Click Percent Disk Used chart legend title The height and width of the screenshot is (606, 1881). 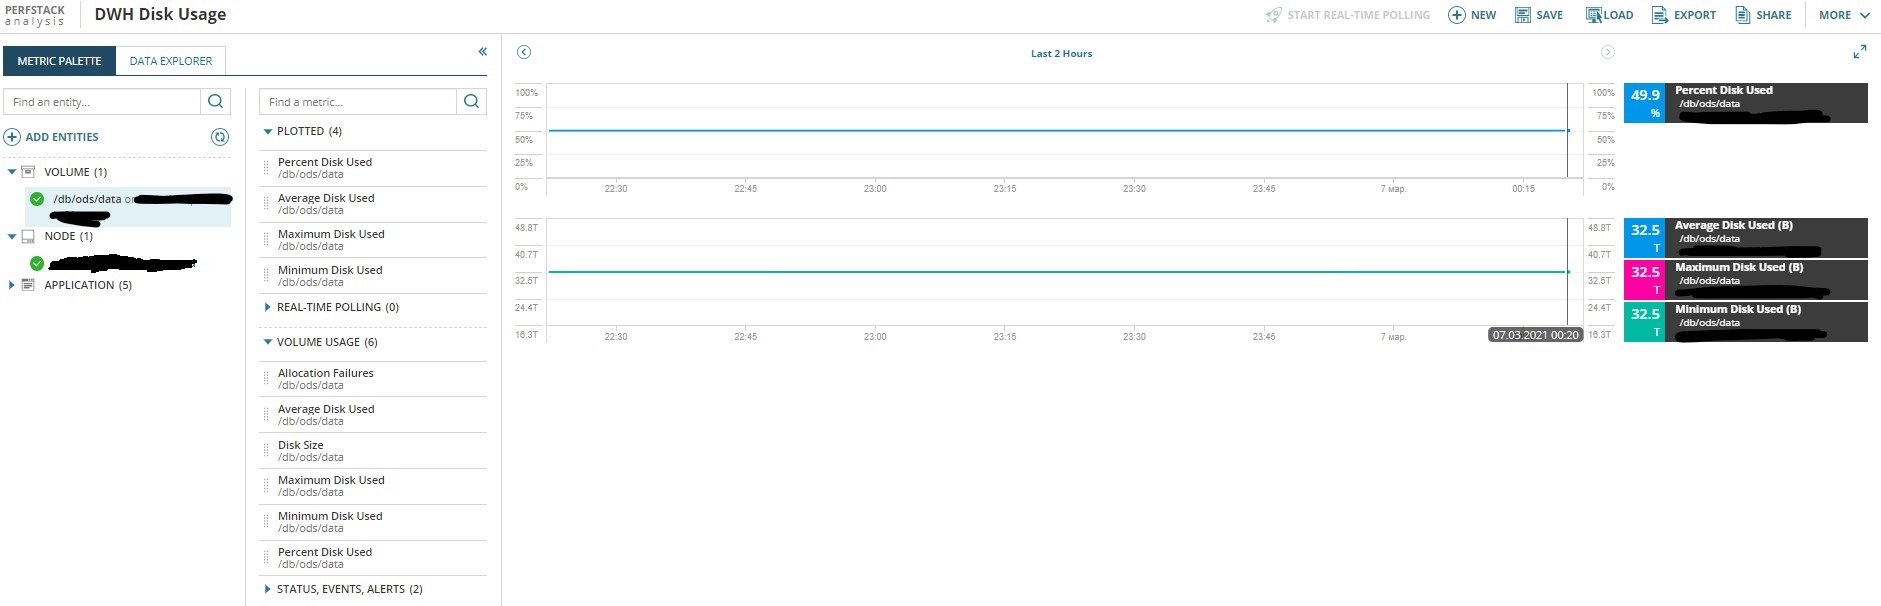pos(1724,90)
